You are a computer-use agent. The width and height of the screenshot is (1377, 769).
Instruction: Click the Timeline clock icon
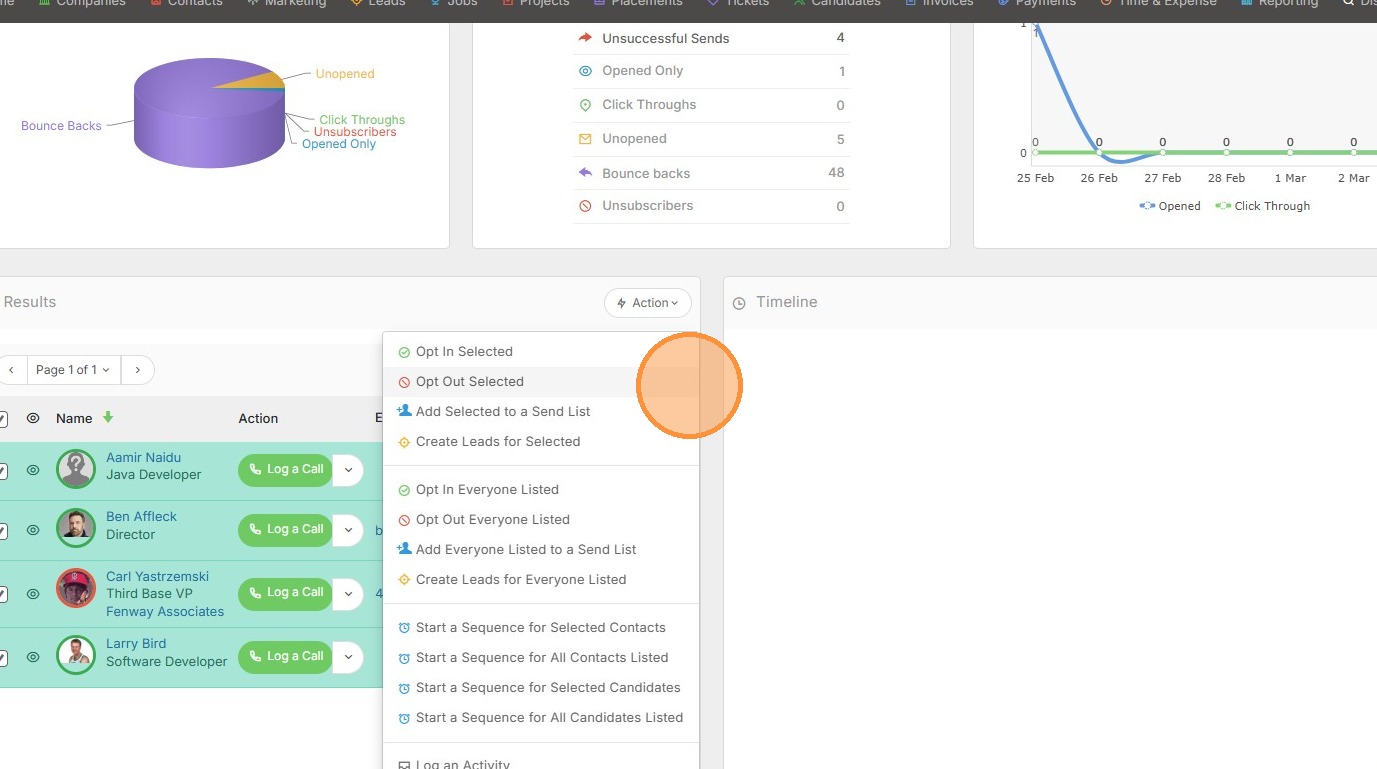click(x=739, y=303)
